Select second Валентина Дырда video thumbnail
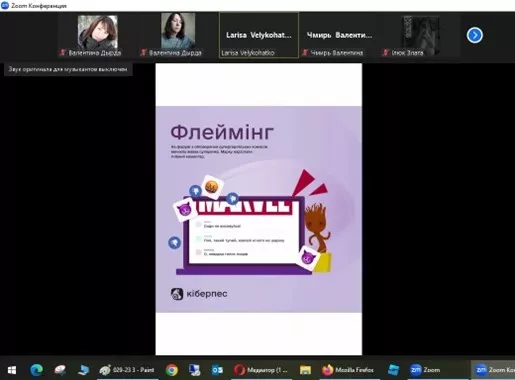 178,35
